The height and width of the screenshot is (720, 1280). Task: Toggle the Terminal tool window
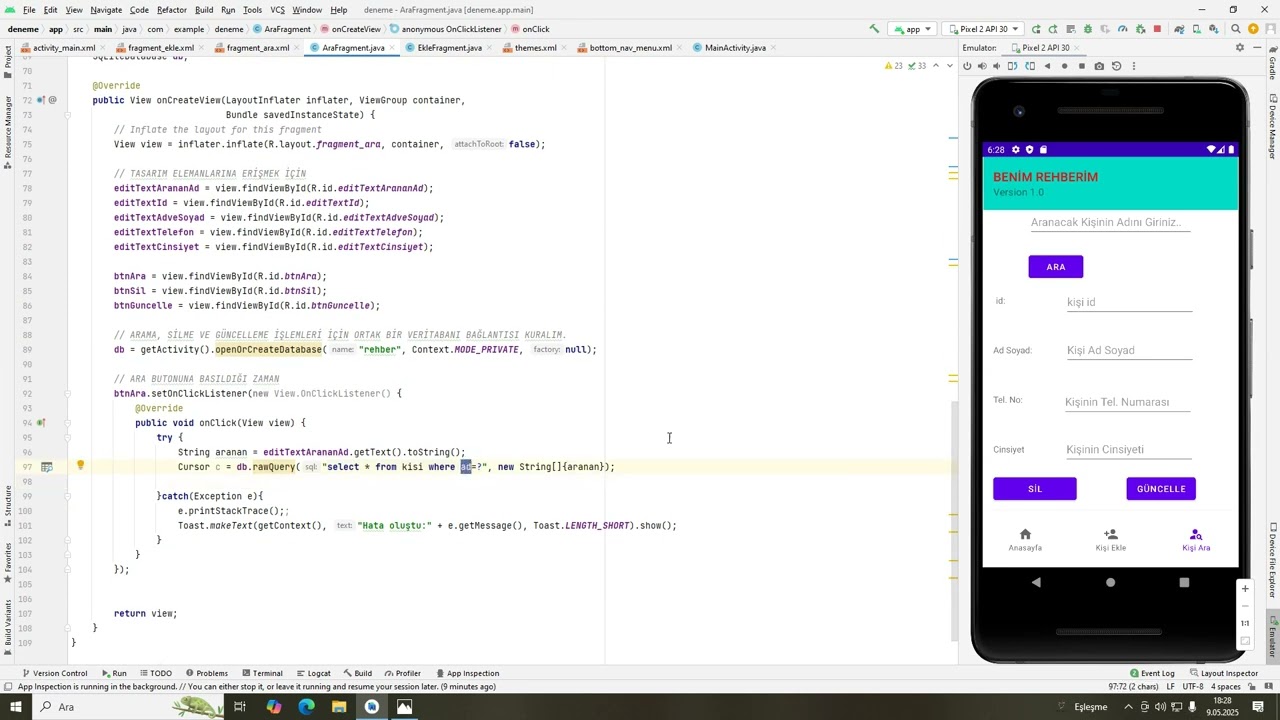[x=261, y=673]
